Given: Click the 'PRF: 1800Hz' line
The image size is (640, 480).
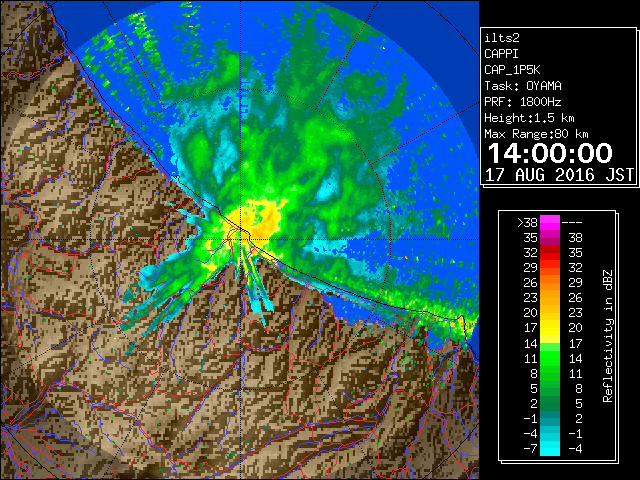Looking at the screenshot, I should (523, 102).
